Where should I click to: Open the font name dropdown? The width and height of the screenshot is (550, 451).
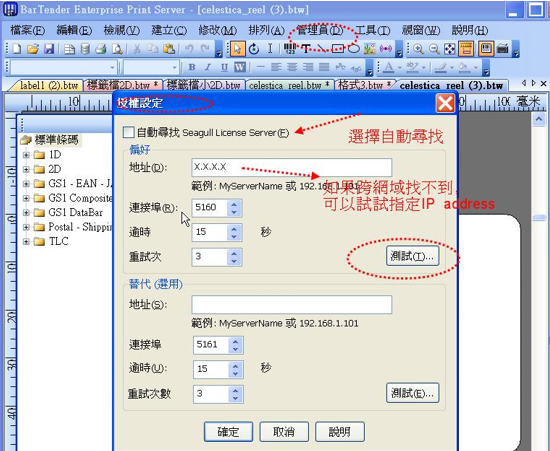[112, 67]
